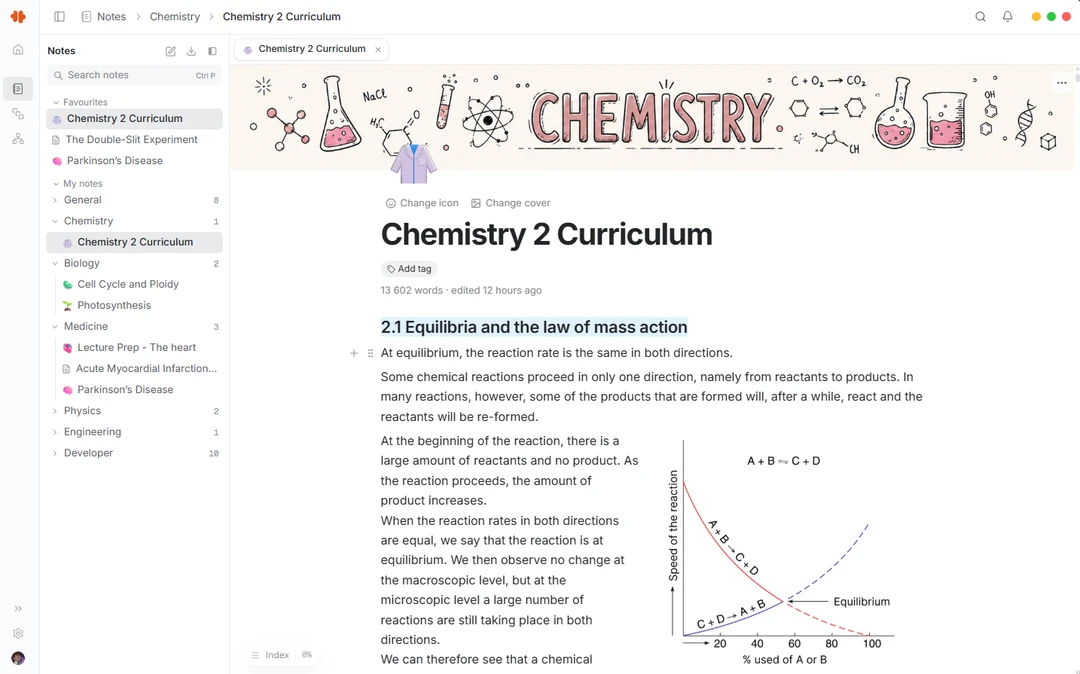
Task: Open the Photosynthesis note
Action: (x=134, y=305)
